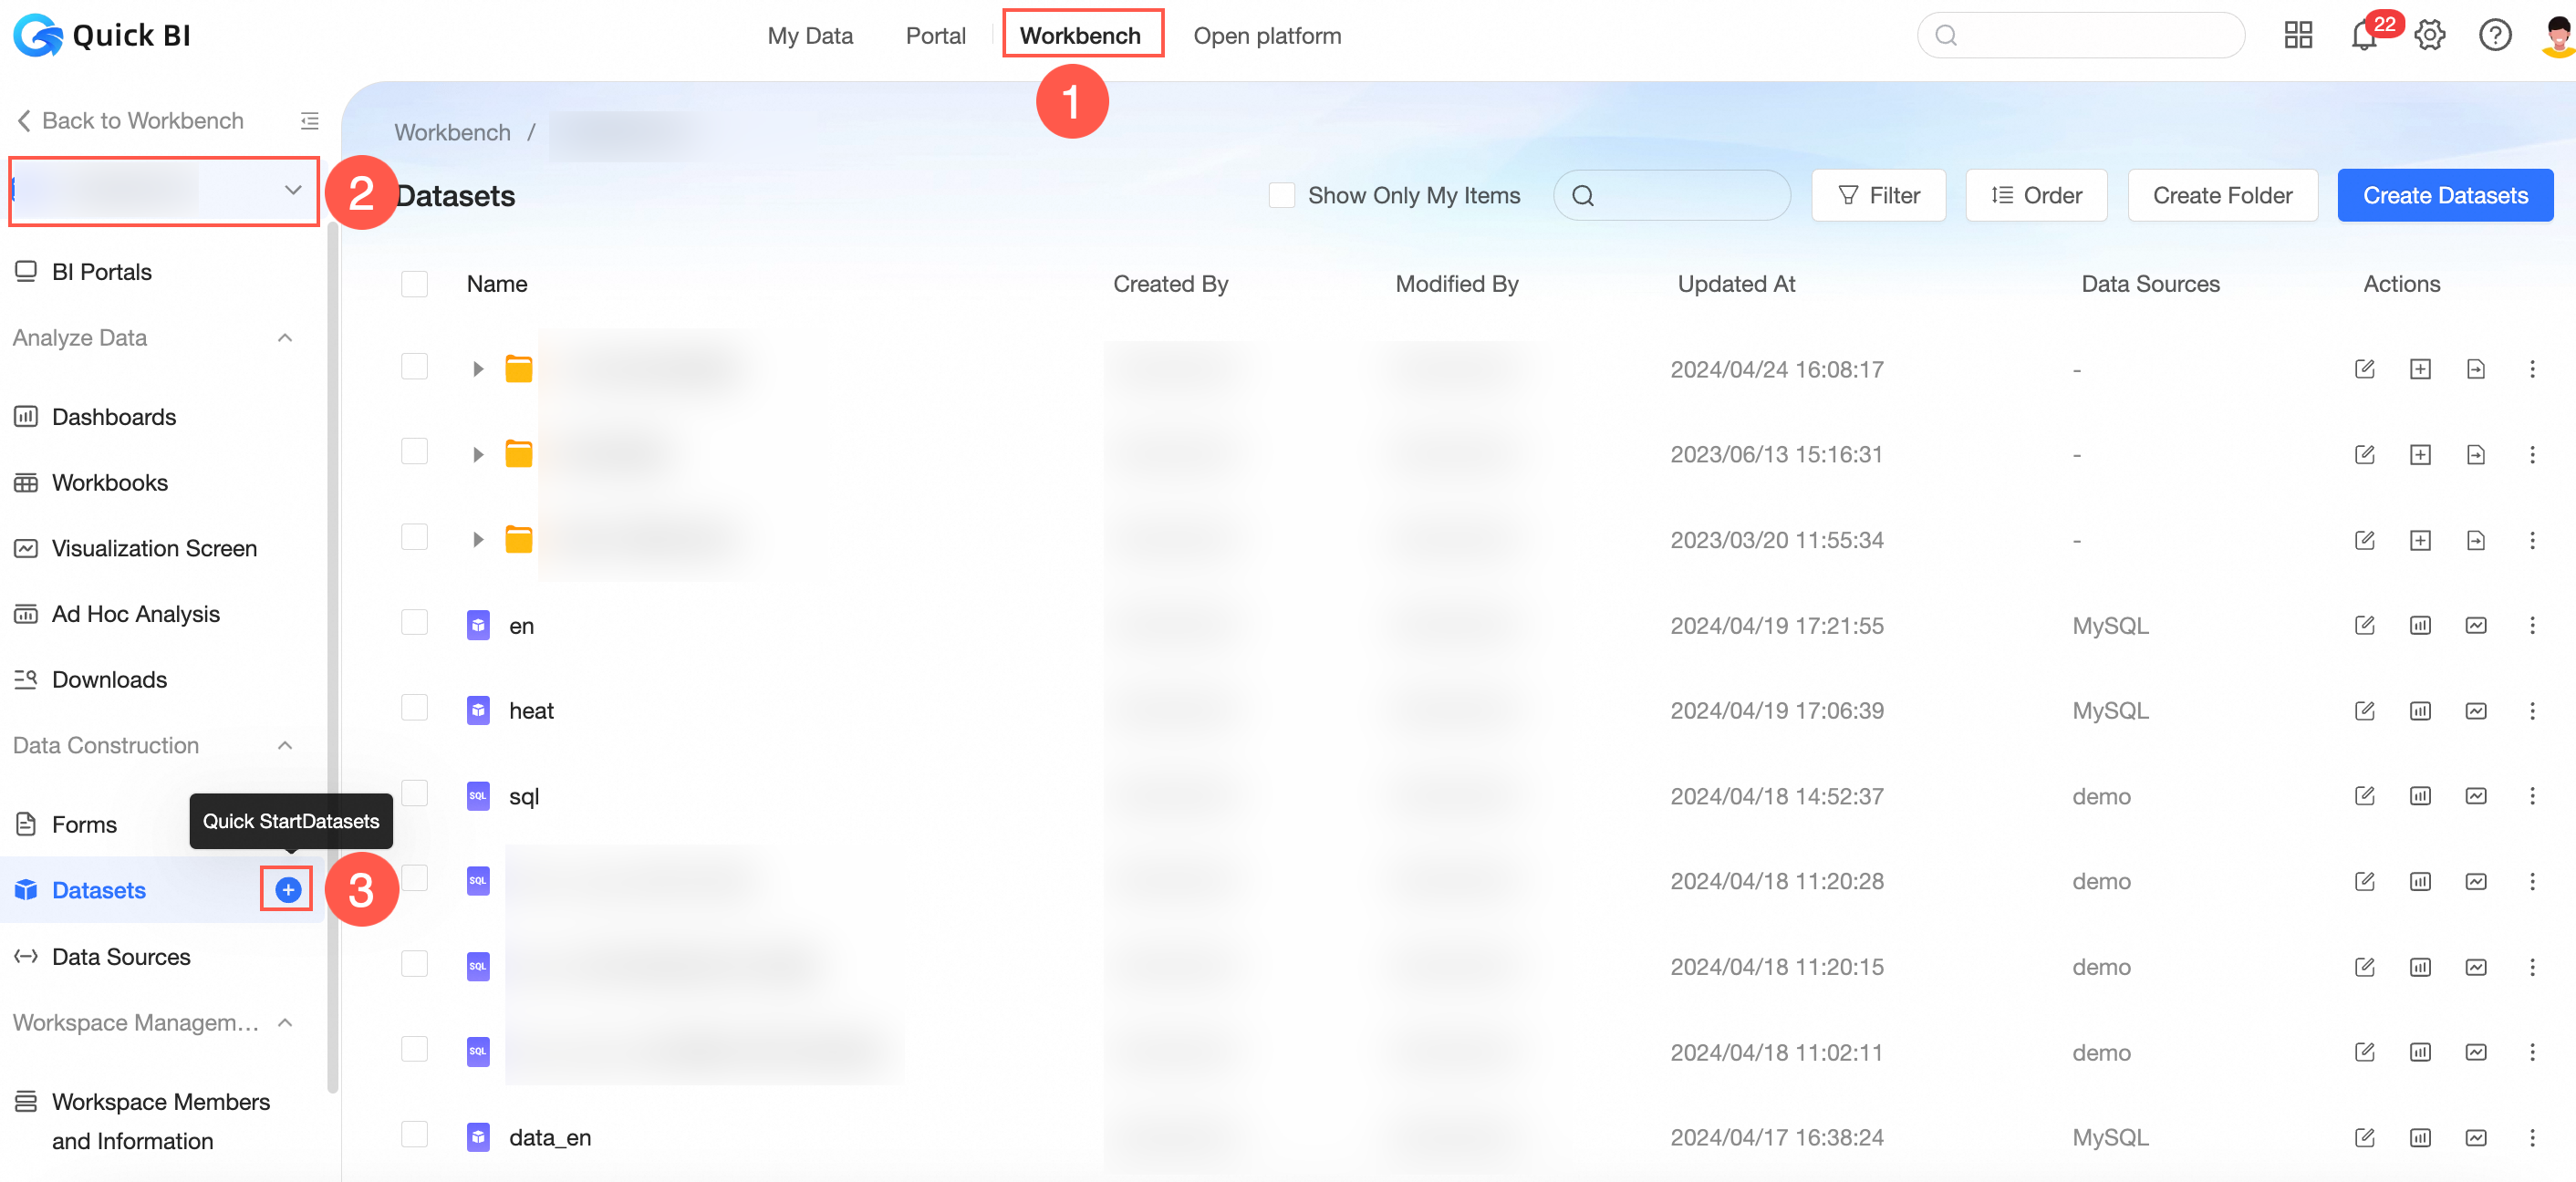The width and height of the screenshot is (2576, 1182).
Task: Click the Create Folder button
Action: click(2222, 195)
